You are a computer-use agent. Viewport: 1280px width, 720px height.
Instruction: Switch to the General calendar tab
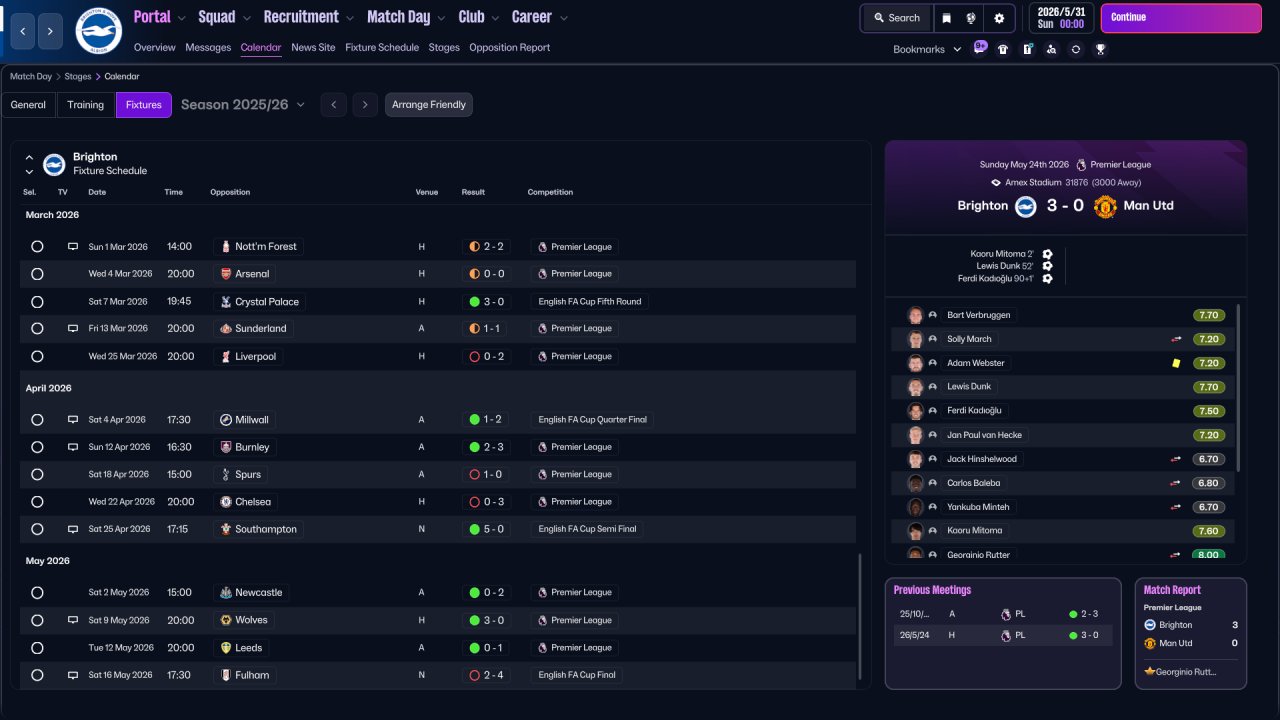28,105
